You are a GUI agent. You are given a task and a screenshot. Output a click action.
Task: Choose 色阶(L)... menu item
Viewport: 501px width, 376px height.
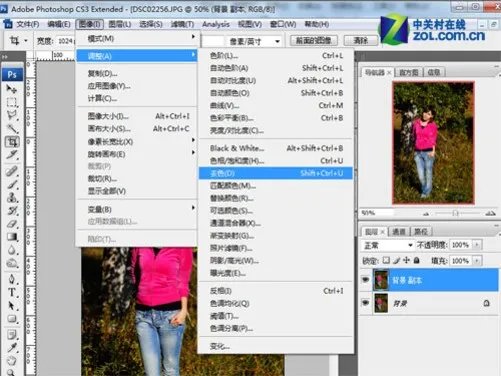(276, 56)
